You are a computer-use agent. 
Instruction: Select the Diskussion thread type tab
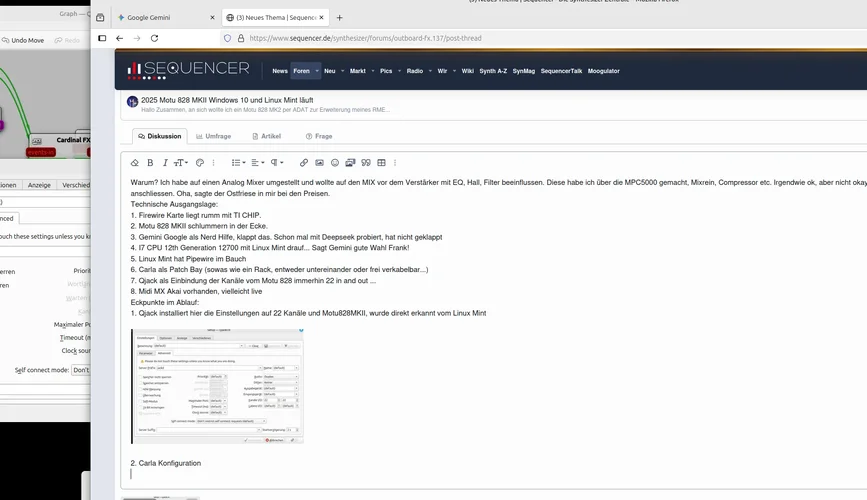coord(160,136)
